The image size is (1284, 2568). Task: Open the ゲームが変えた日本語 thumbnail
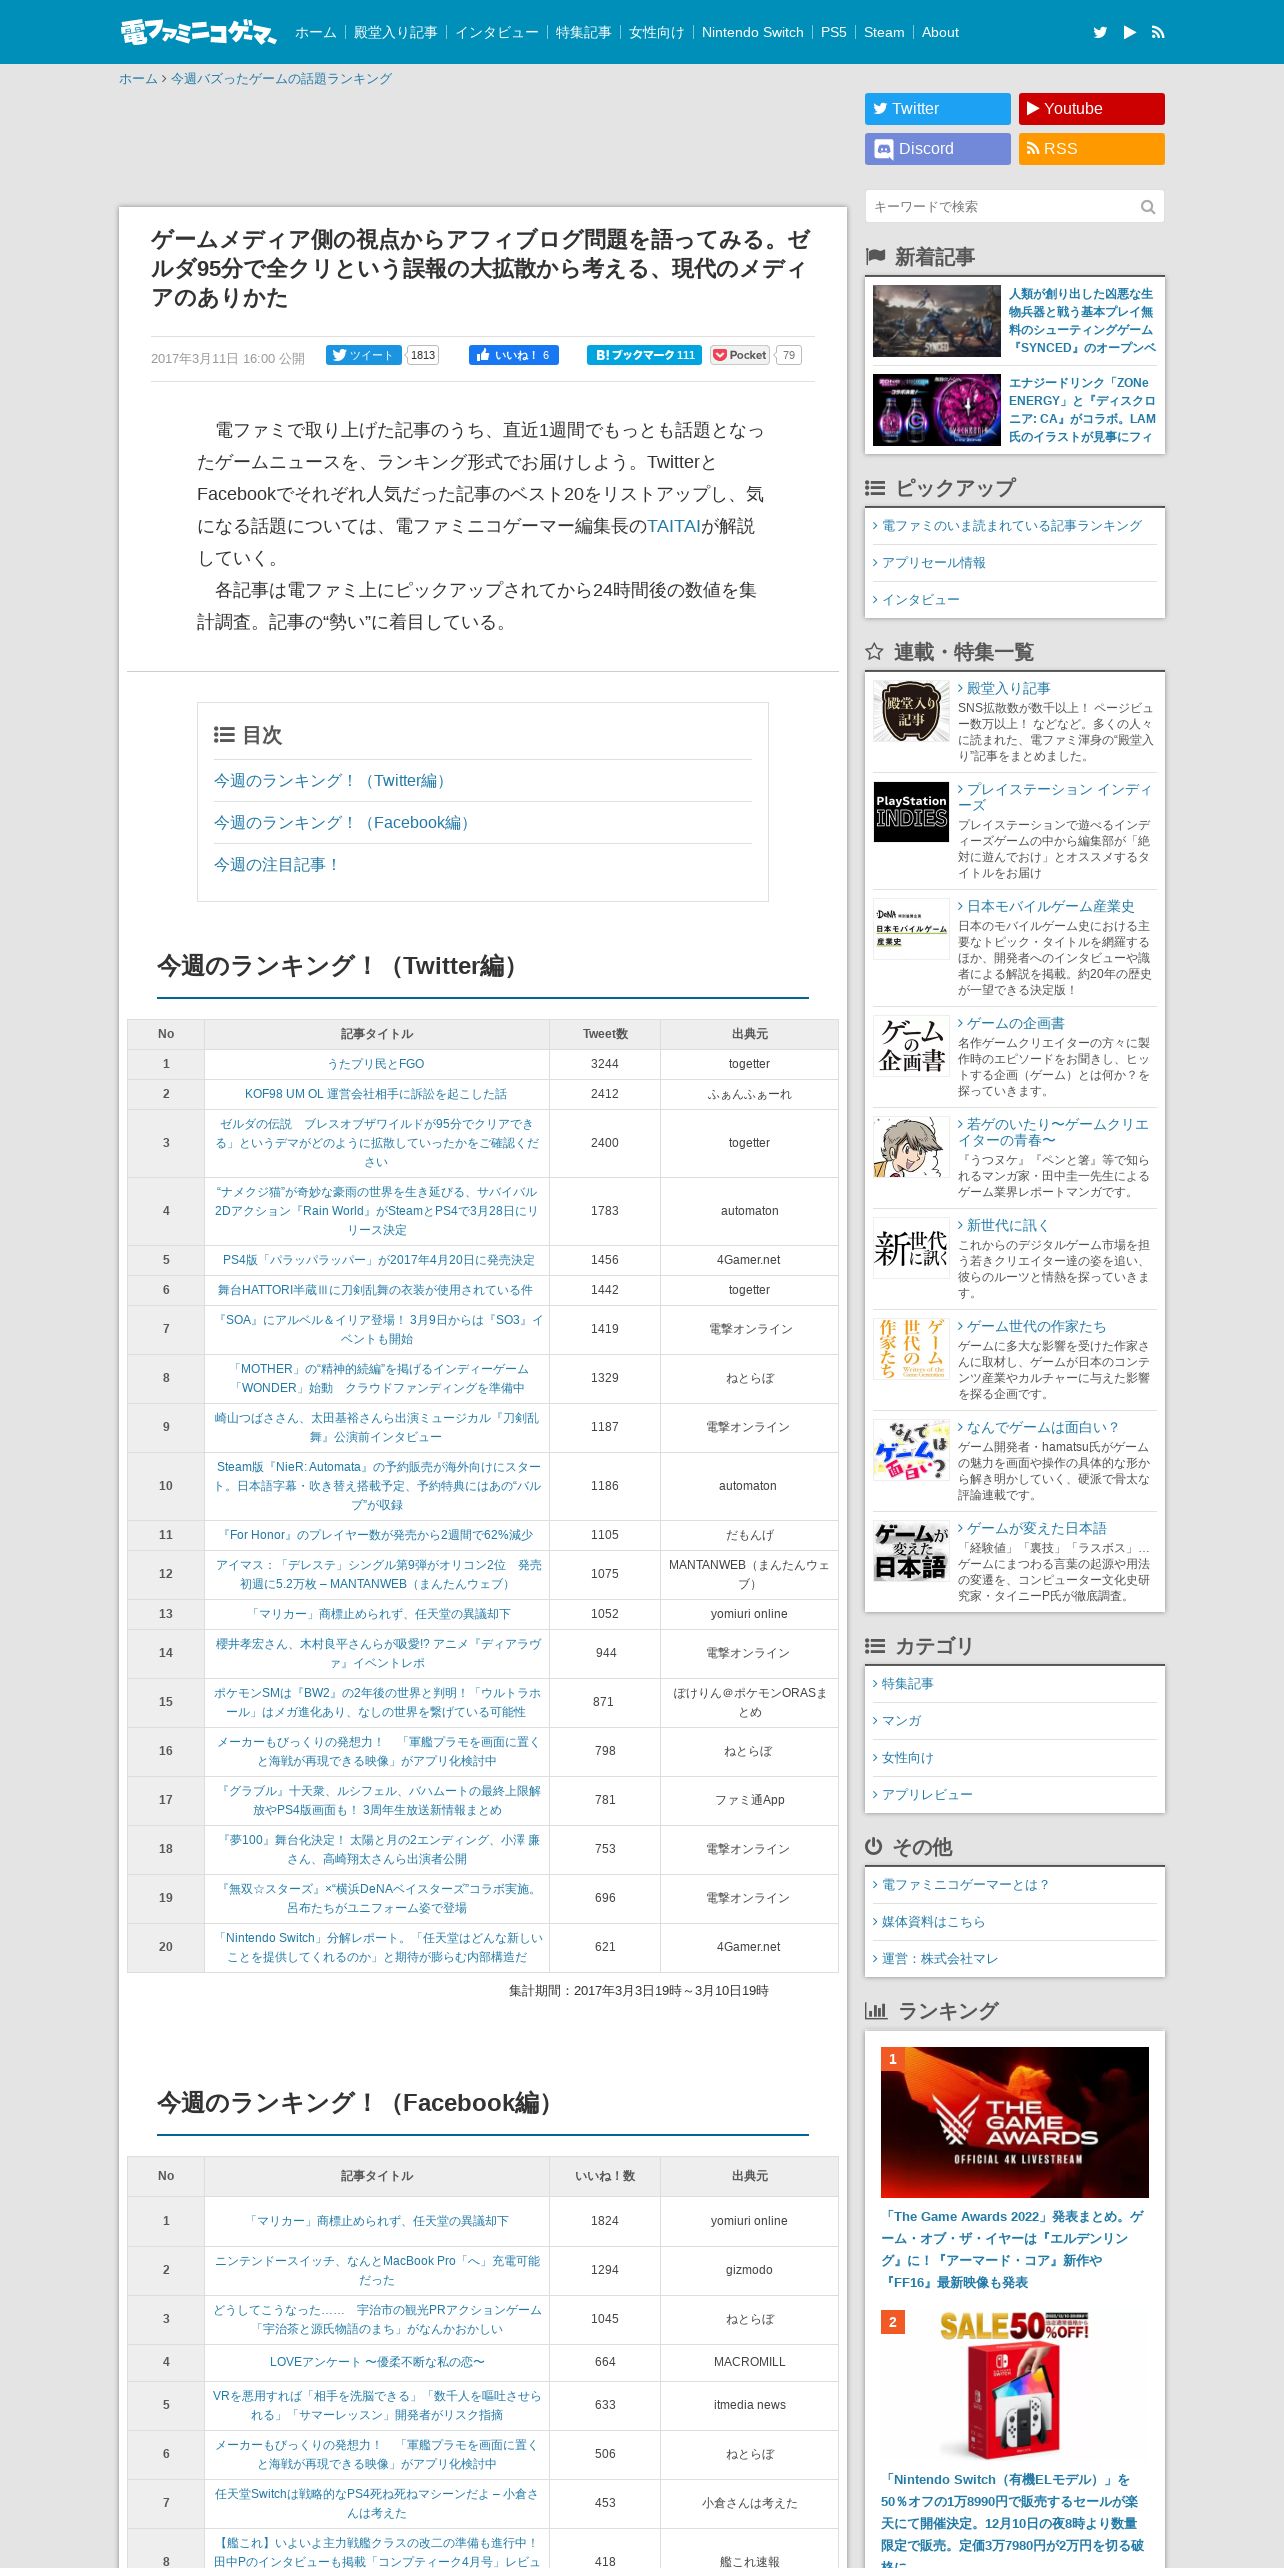(x=911, y=1551)
